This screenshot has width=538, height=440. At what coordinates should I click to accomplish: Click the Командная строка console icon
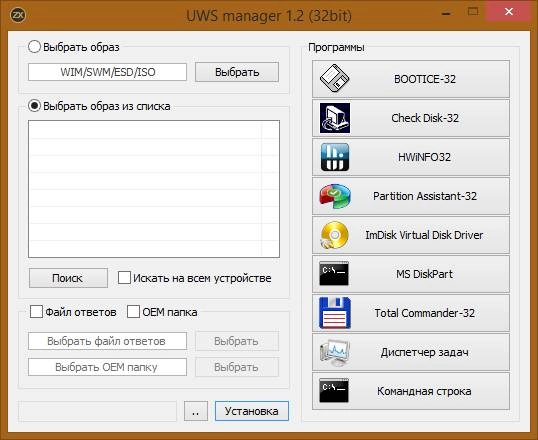click(334, 391)
